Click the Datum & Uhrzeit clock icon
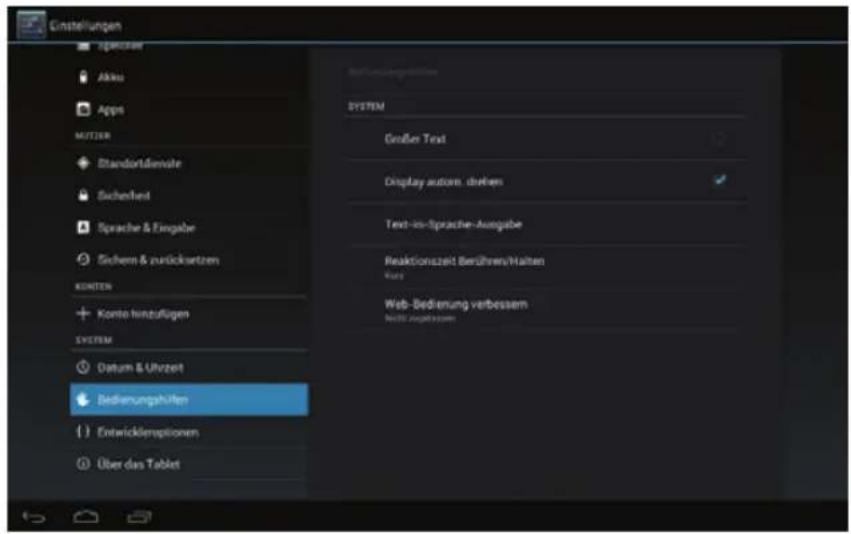851x534 pixels. (83, 367)
